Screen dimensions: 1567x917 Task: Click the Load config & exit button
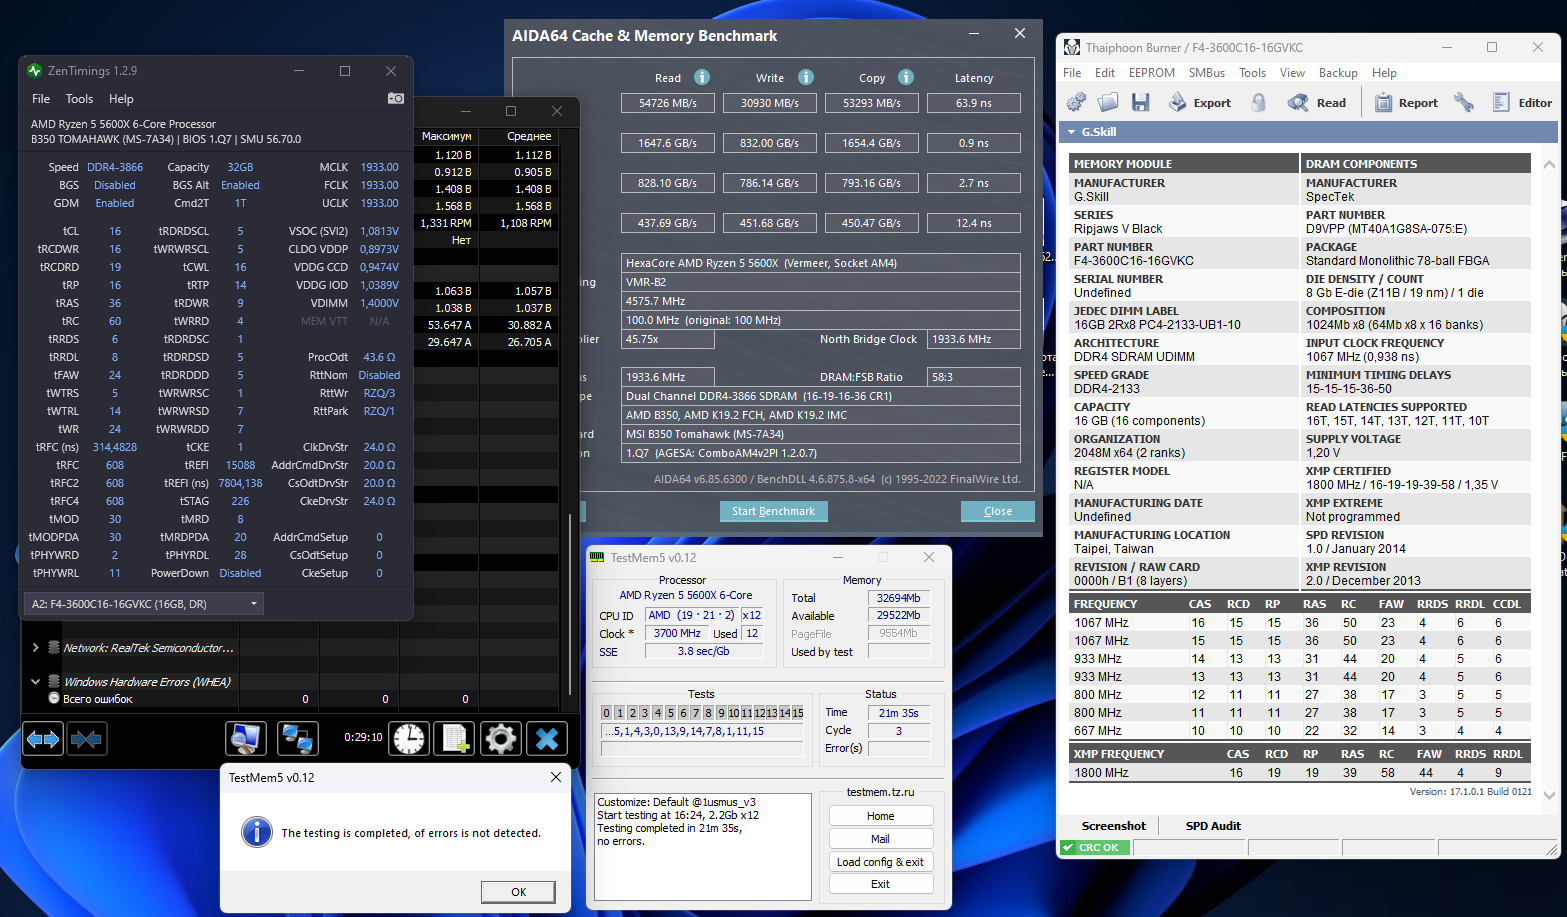pyautogui.click(x=880, y=862)
